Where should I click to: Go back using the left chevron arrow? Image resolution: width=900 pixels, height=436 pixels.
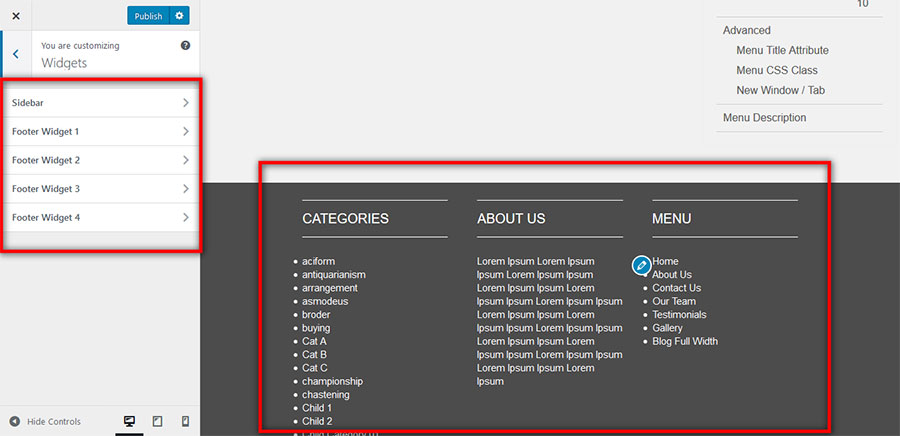coord(15,54)
